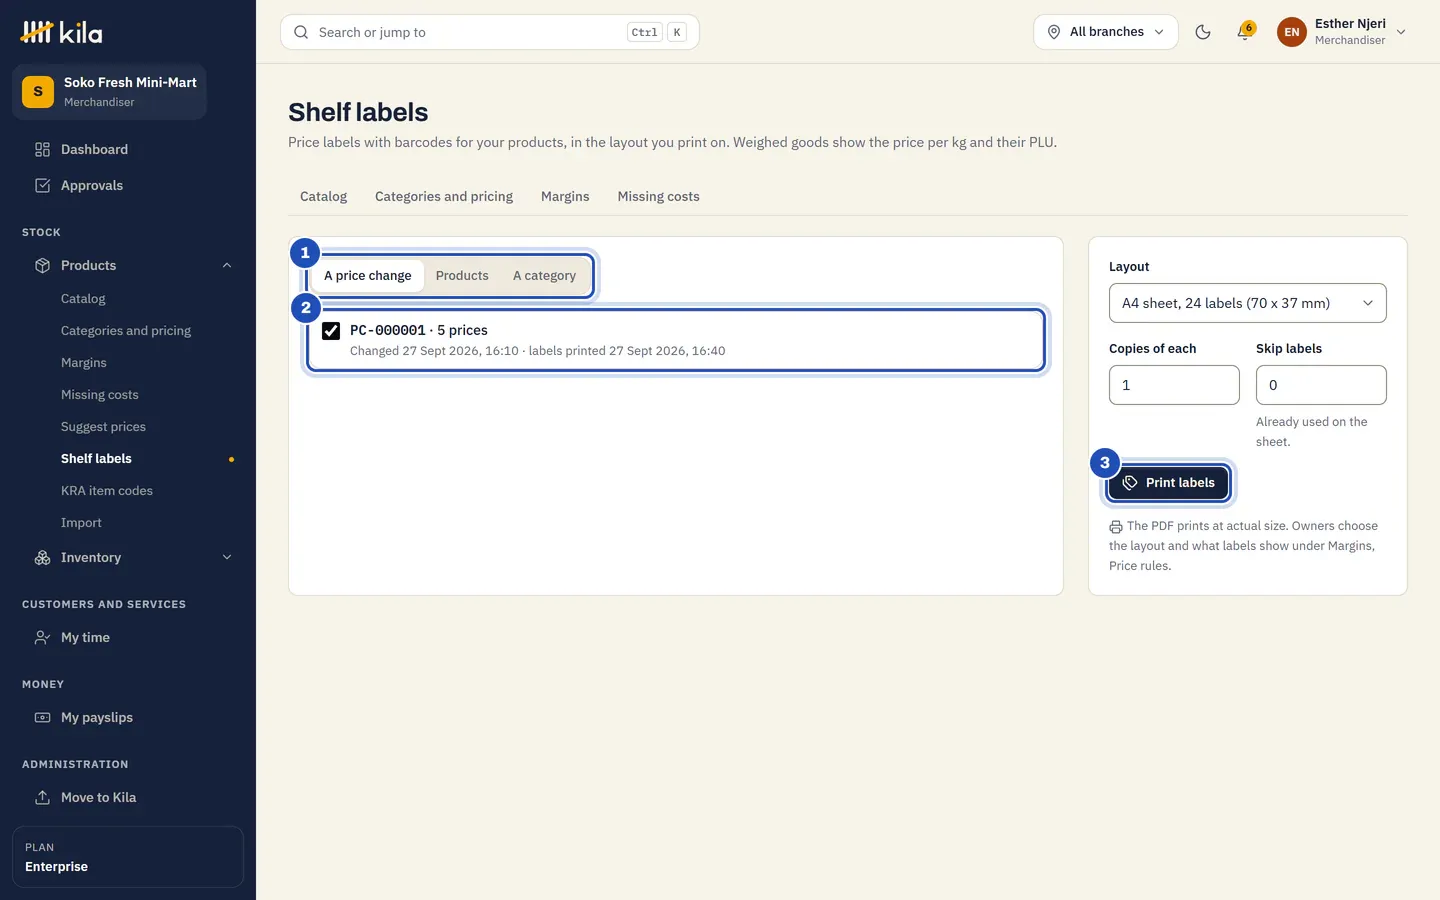Open the Missing costs top tab

click(x=658, y=196)
